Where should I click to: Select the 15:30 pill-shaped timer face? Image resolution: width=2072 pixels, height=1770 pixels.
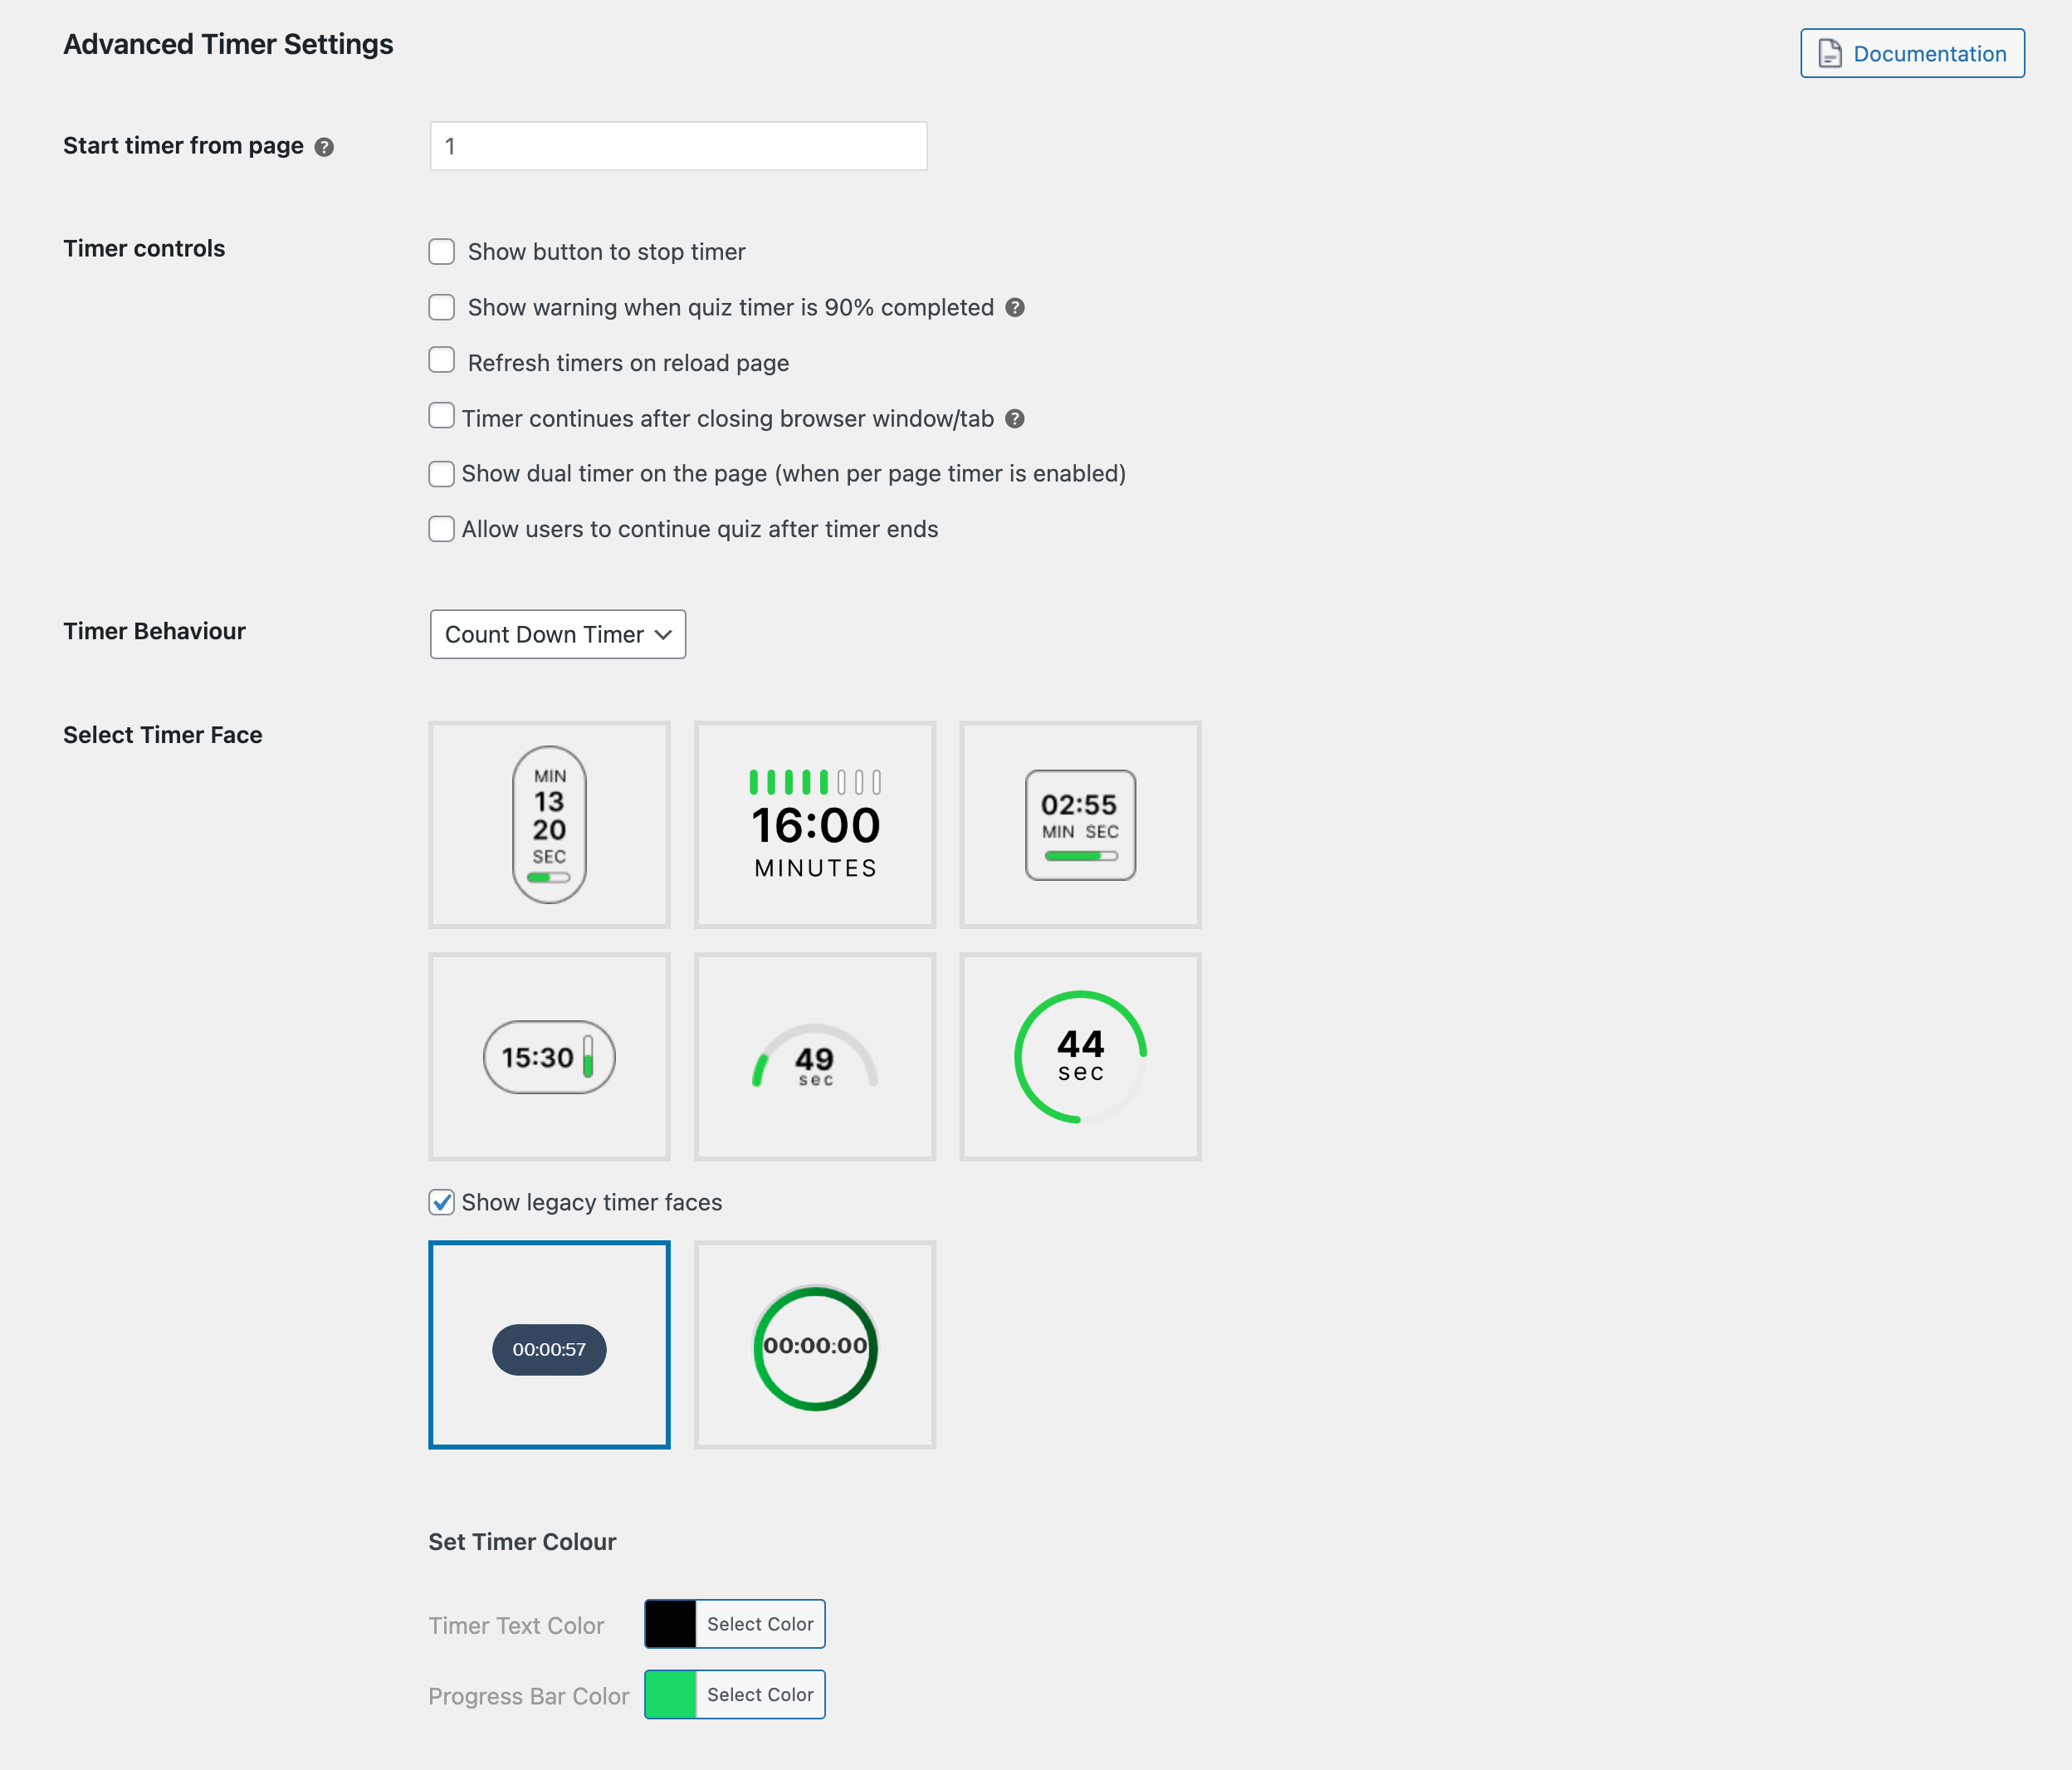click(x=548, y=1055)
